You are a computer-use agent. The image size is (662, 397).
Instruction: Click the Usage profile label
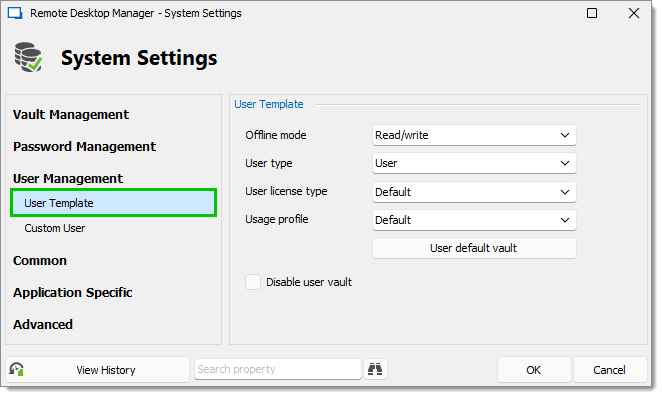click(277, 219)
